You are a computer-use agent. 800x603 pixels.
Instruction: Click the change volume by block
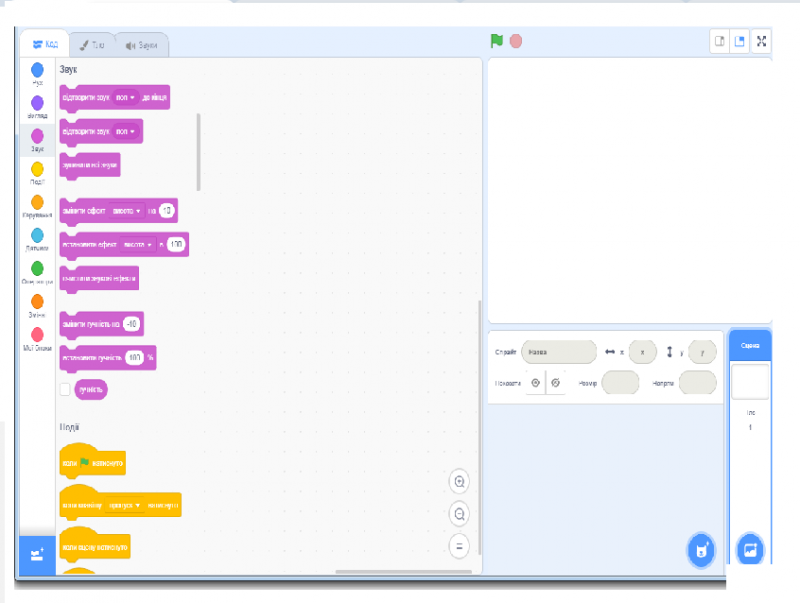click(102, 324)
